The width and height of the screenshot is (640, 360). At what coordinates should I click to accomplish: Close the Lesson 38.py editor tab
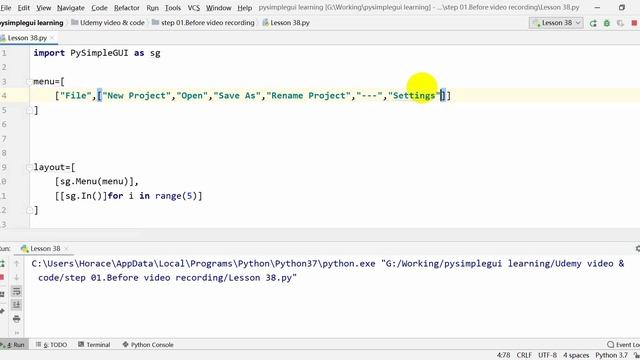[x=52, y=38]
